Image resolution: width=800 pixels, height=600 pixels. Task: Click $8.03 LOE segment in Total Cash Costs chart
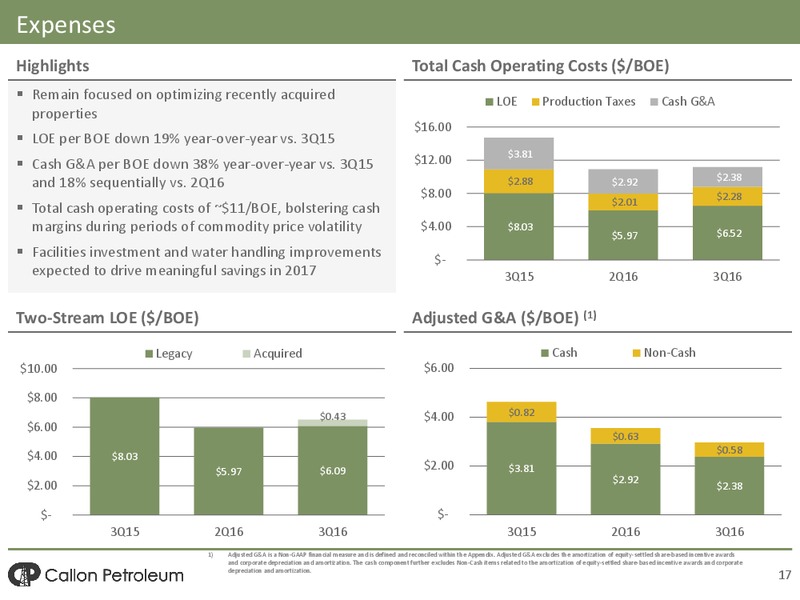click(x=519, y=227)
